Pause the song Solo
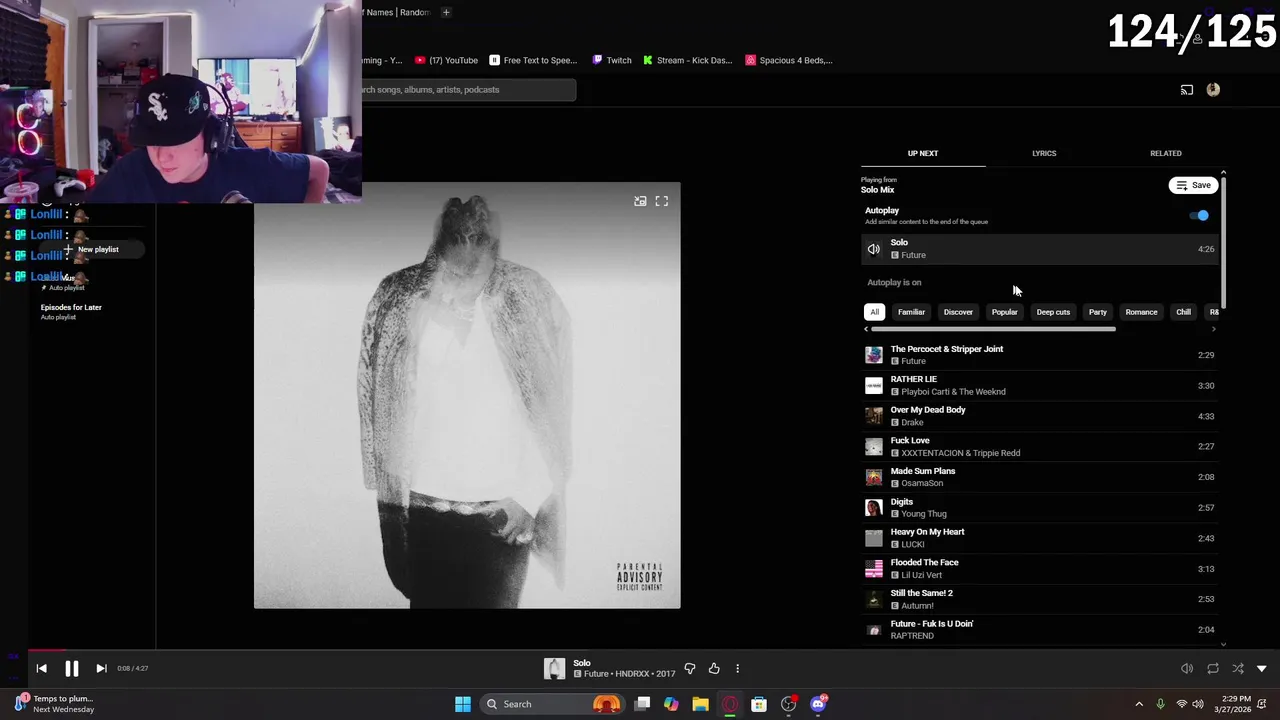This screenshot has height=720, width=1280. coord(72,668)
